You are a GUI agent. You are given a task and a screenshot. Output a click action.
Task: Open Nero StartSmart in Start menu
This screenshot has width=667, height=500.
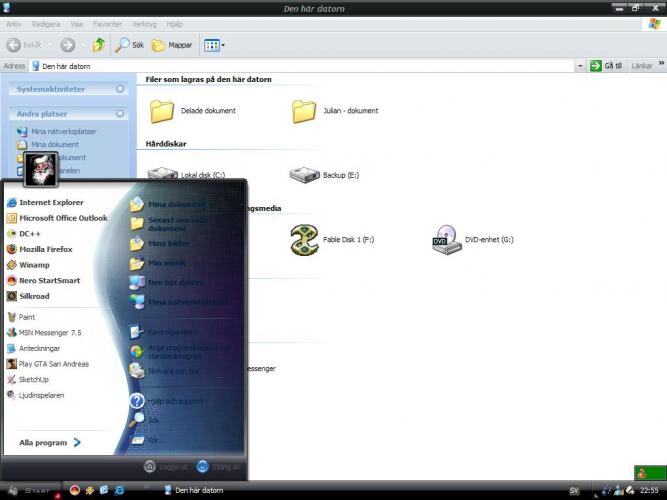click(48, 281)
